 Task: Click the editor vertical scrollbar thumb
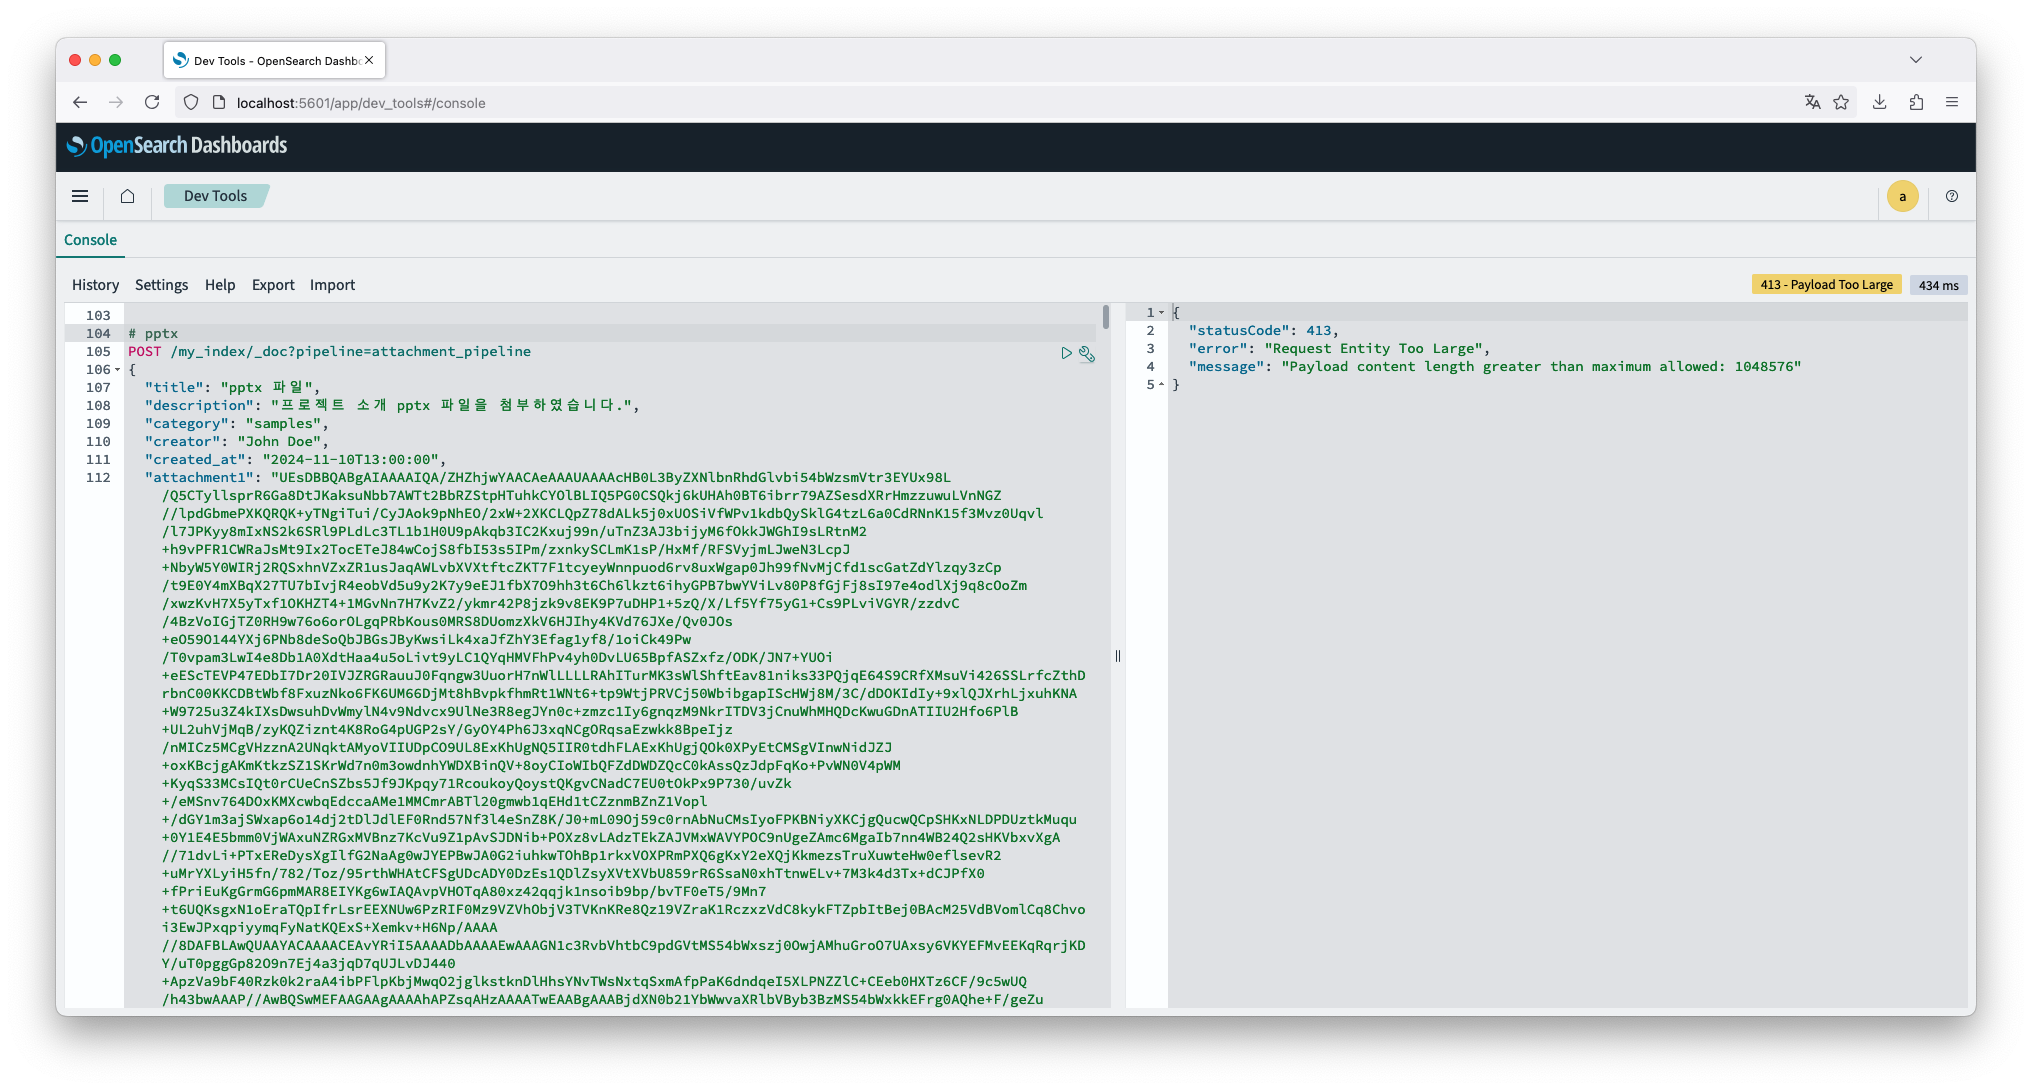click(x=1106, y=317)
